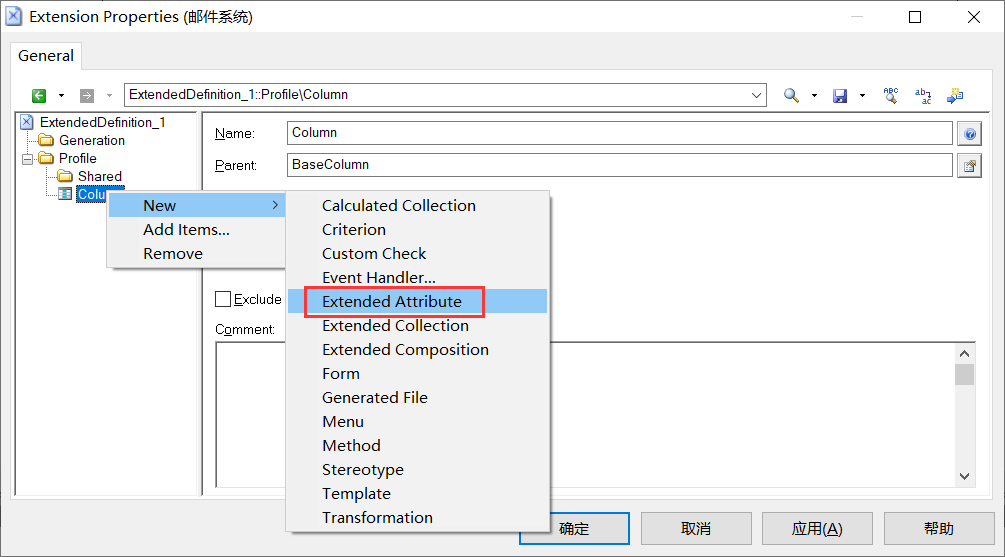Open the Save icon dropdown arrow

point(862,96)
